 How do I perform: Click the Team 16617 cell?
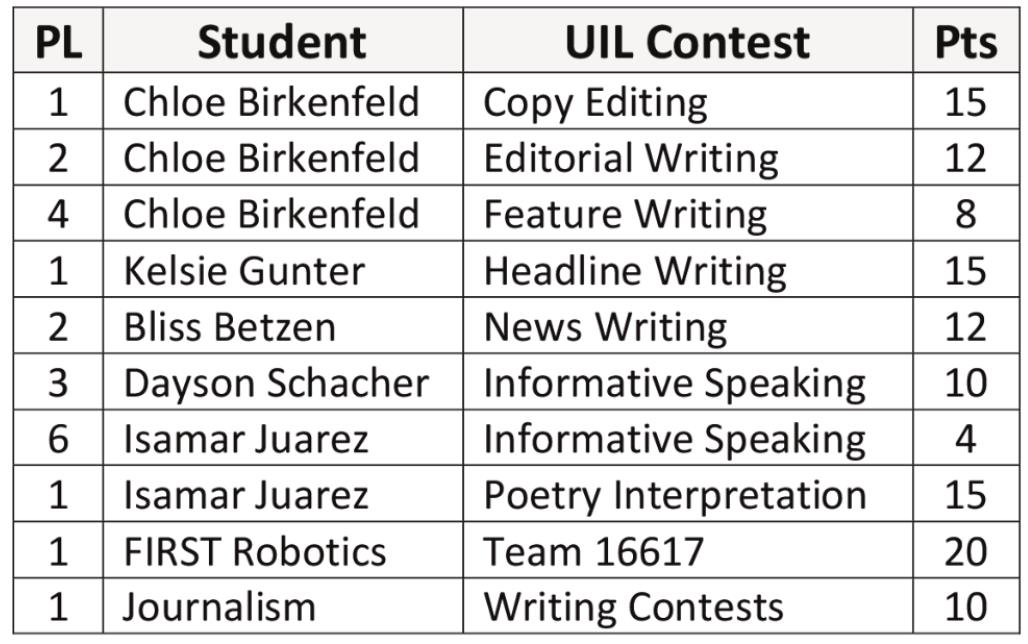pos(688,551)
